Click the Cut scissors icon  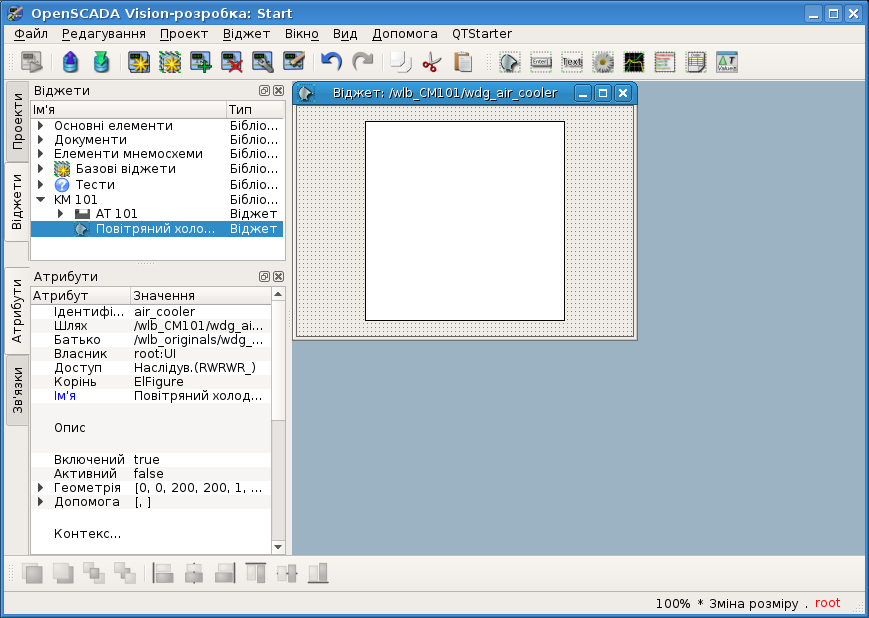(x=431, y=62)
